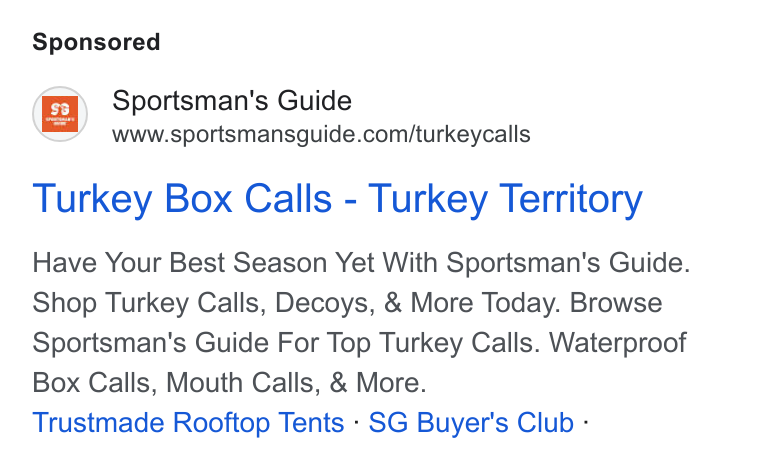Click the Sponsored label
This screenshot has height=466, width=760.
(96, 42)
